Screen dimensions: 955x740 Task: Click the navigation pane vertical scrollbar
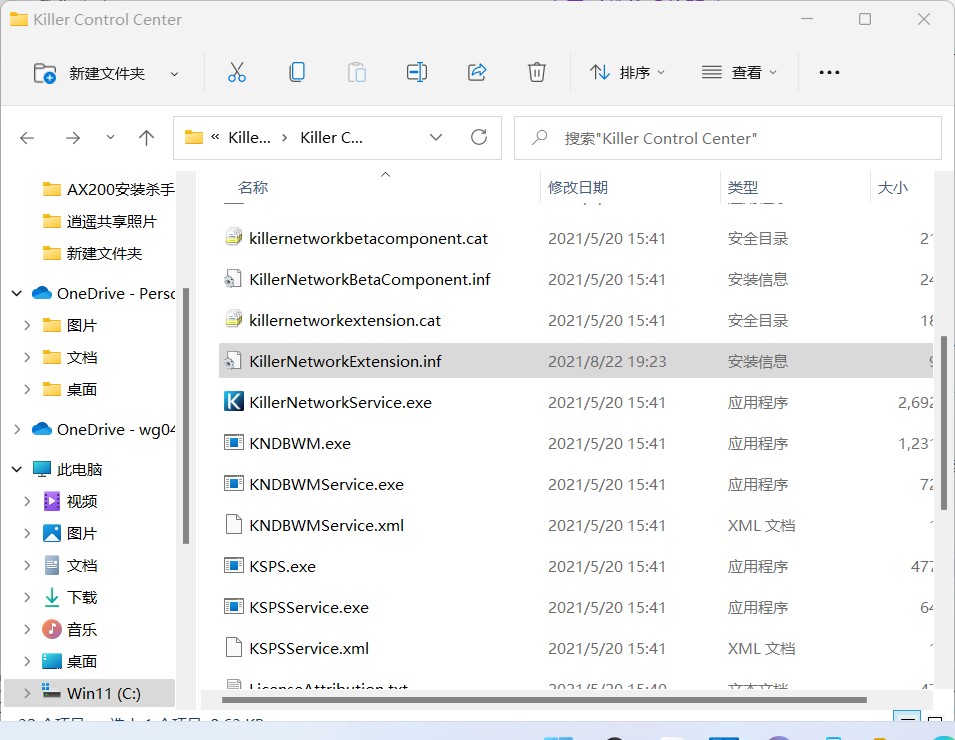tap(186, 415)
